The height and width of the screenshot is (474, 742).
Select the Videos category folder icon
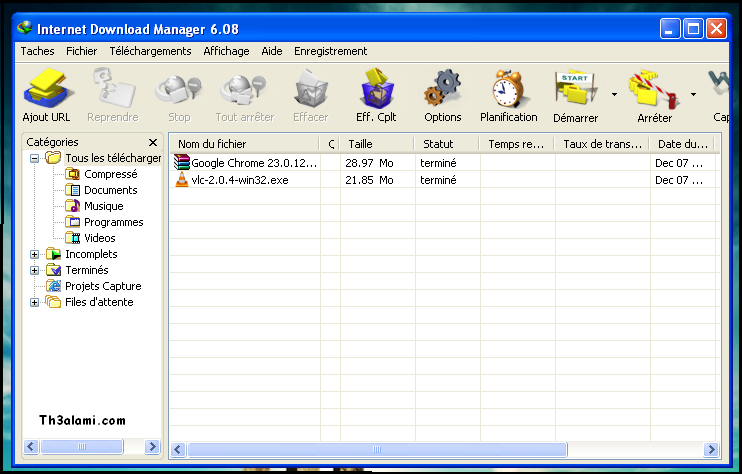tap(72, 238)
